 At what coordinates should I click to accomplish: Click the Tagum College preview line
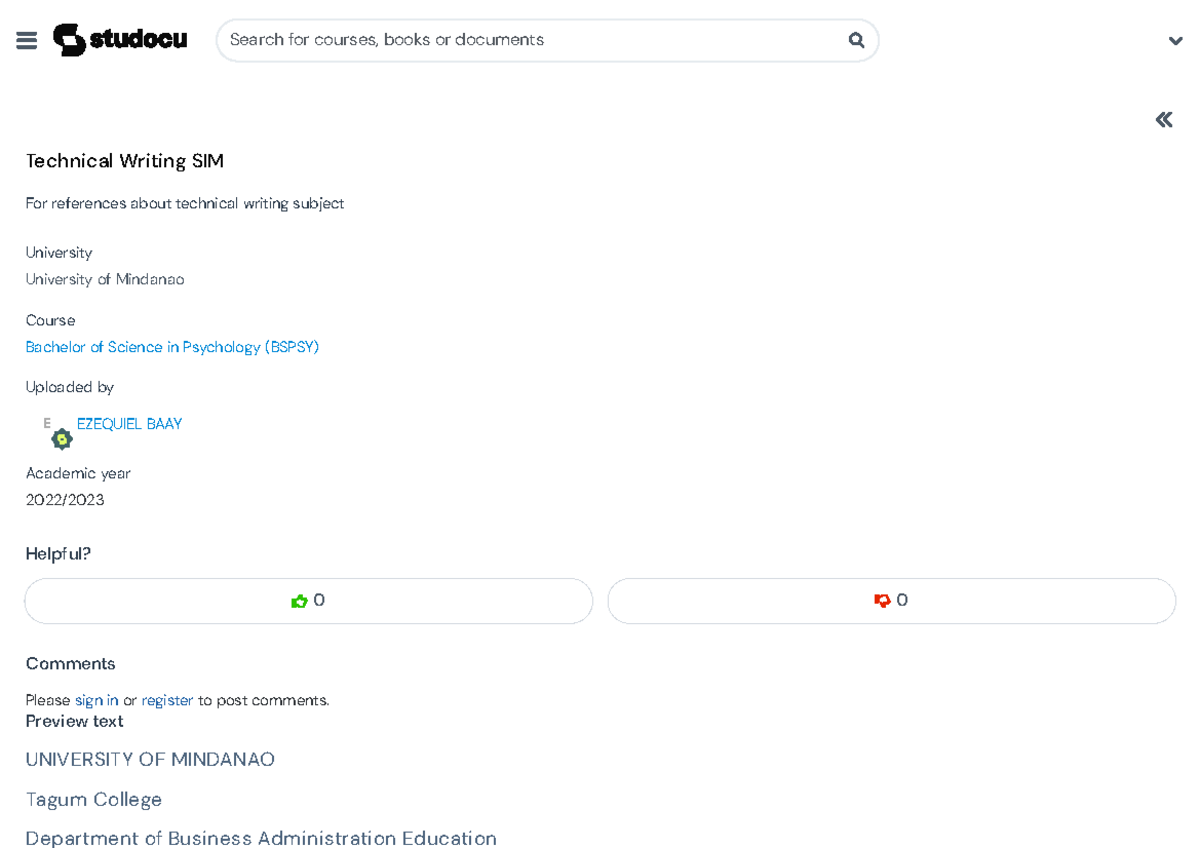coord(93,799)
